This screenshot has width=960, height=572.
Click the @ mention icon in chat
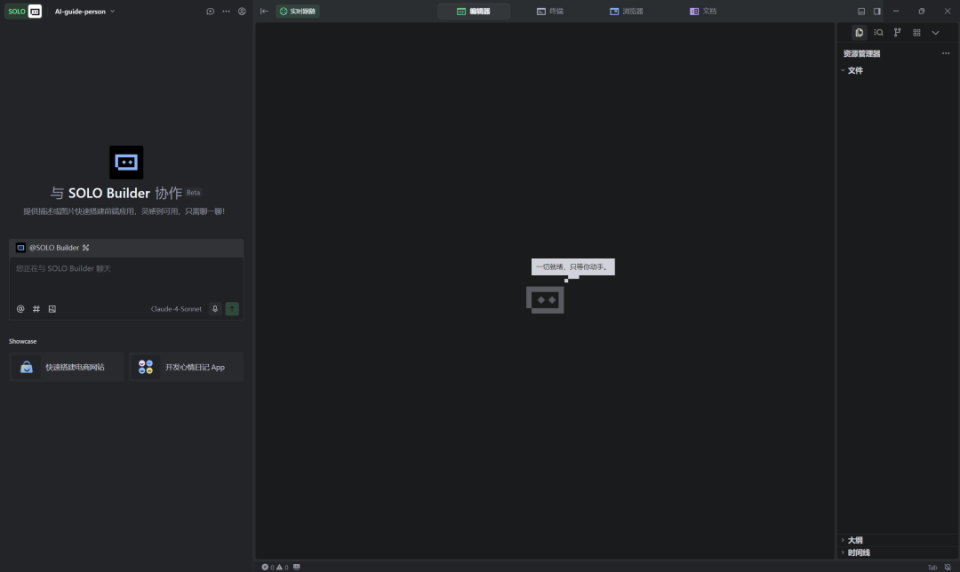(20, 309)
